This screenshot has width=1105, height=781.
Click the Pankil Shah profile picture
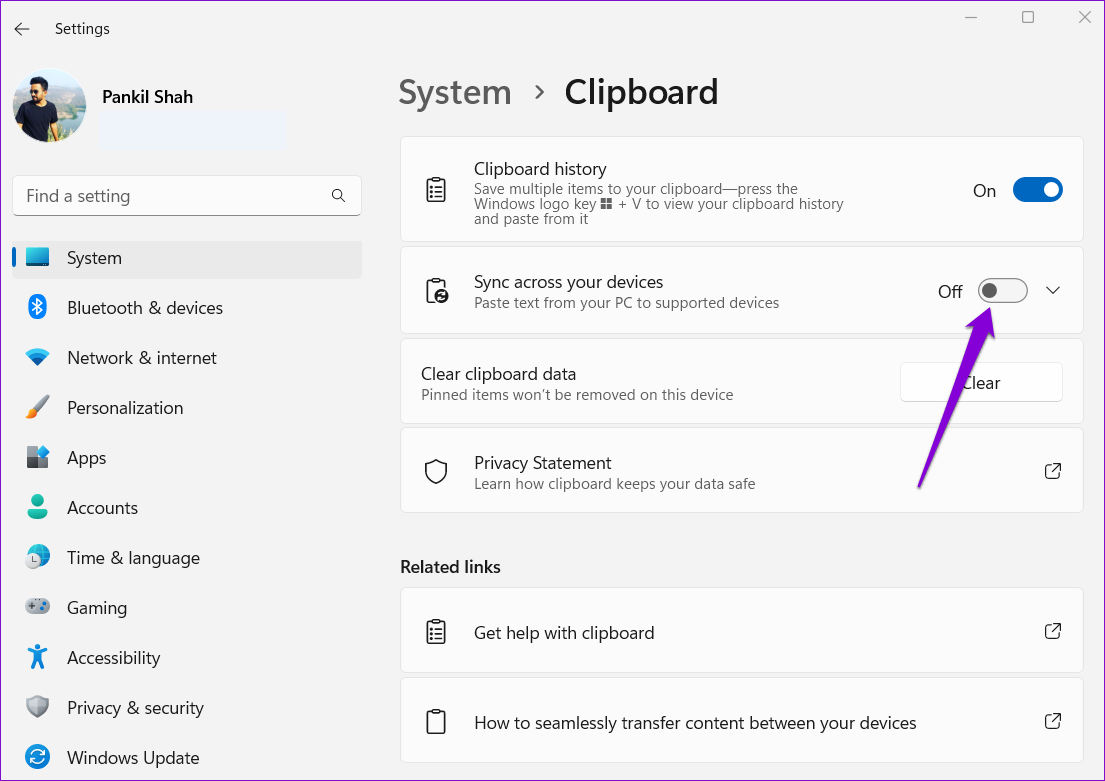pos(49,106)
